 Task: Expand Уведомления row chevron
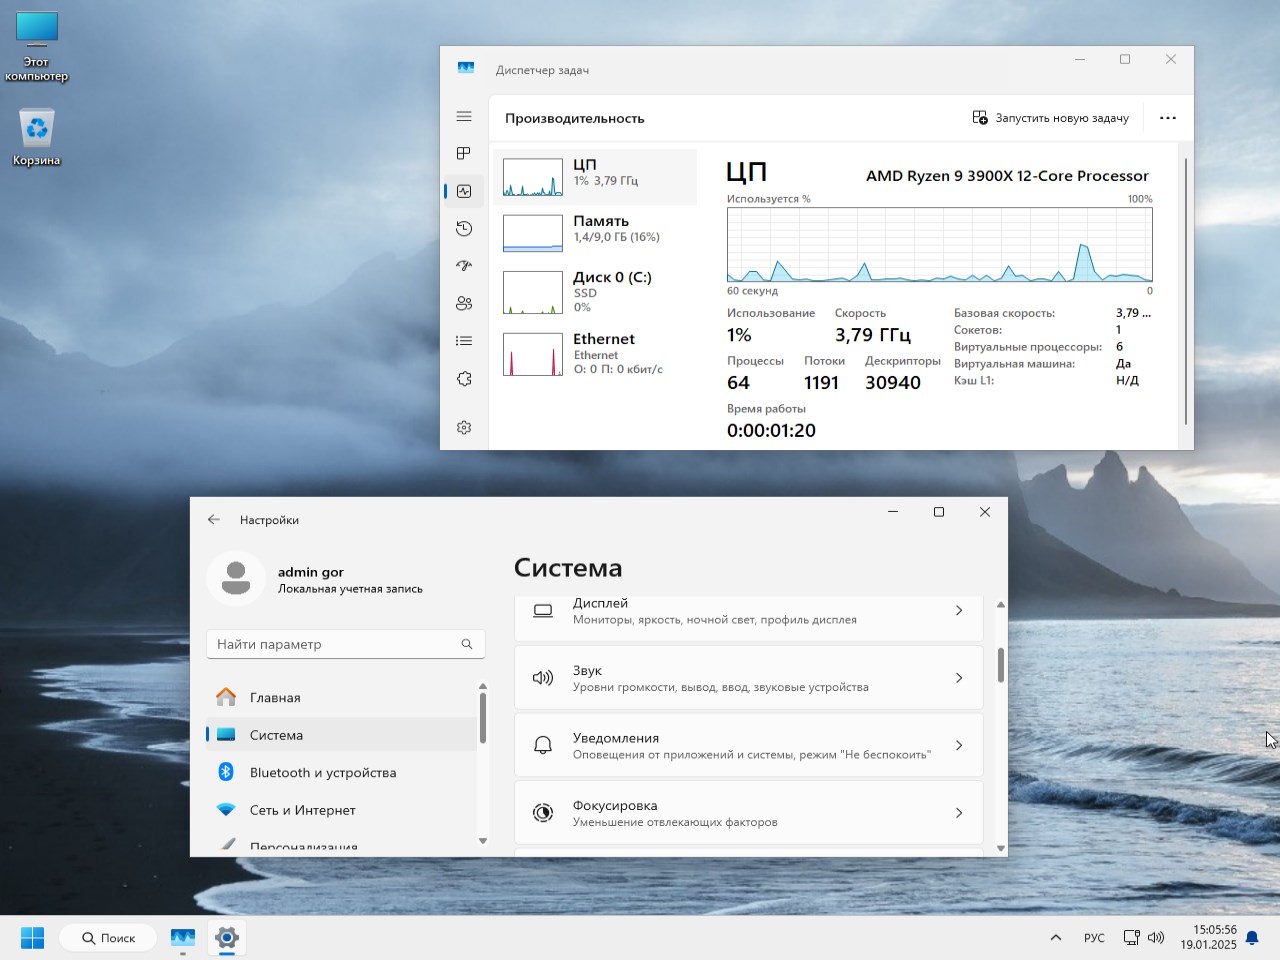click(959, 745)
